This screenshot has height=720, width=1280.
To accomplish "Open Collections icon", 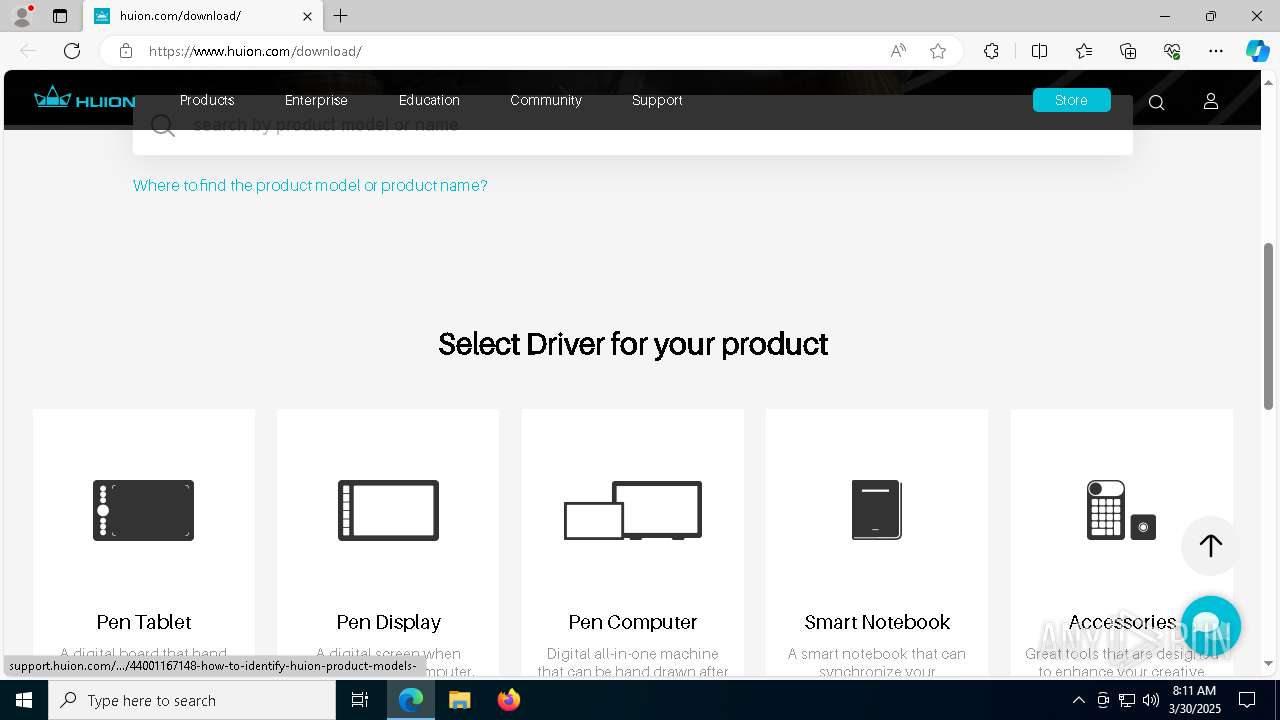I will (x=1128, y=51).
